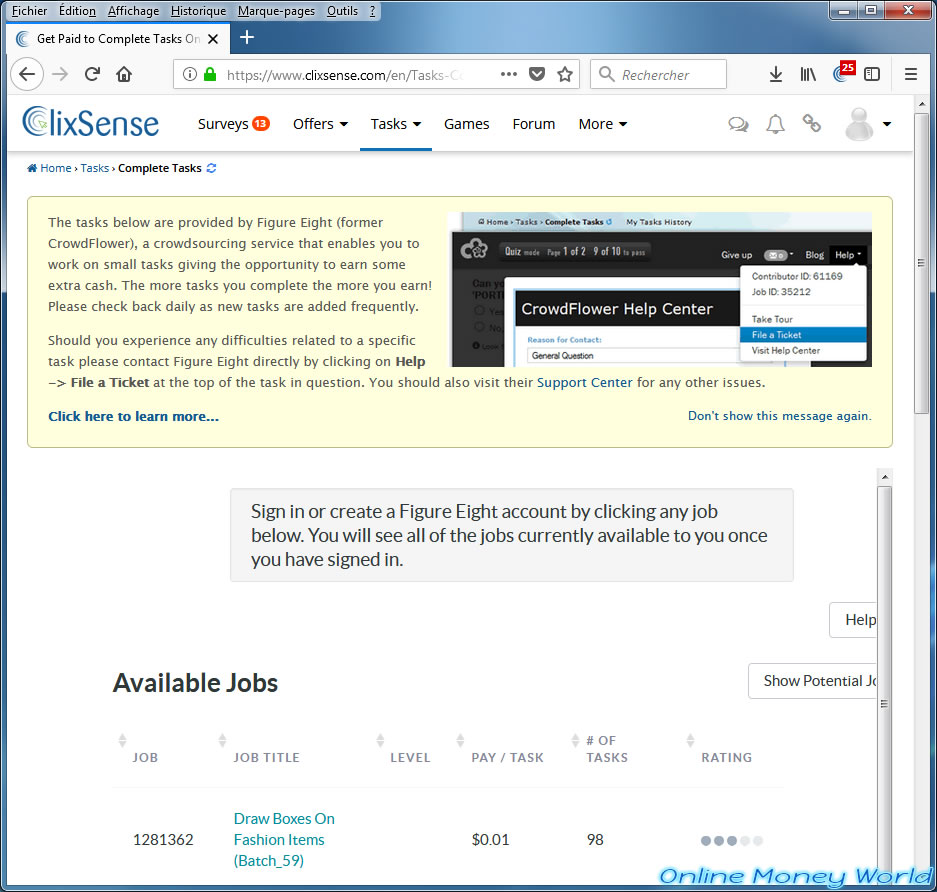
Task: Open ClixSense extension icon with 25 badge
Action: pyautogui.click(x=843, y=72)
